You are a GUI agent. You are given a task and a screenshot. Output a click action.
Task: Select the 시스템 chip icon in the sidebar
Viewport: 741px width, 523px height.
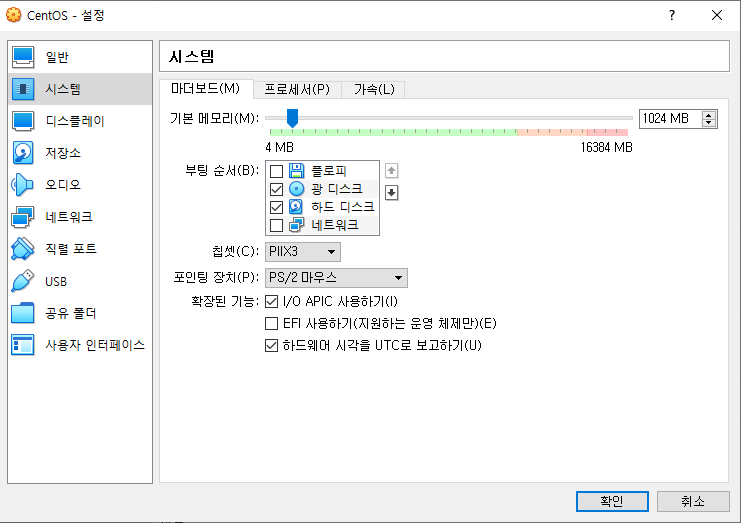(23, 89)
